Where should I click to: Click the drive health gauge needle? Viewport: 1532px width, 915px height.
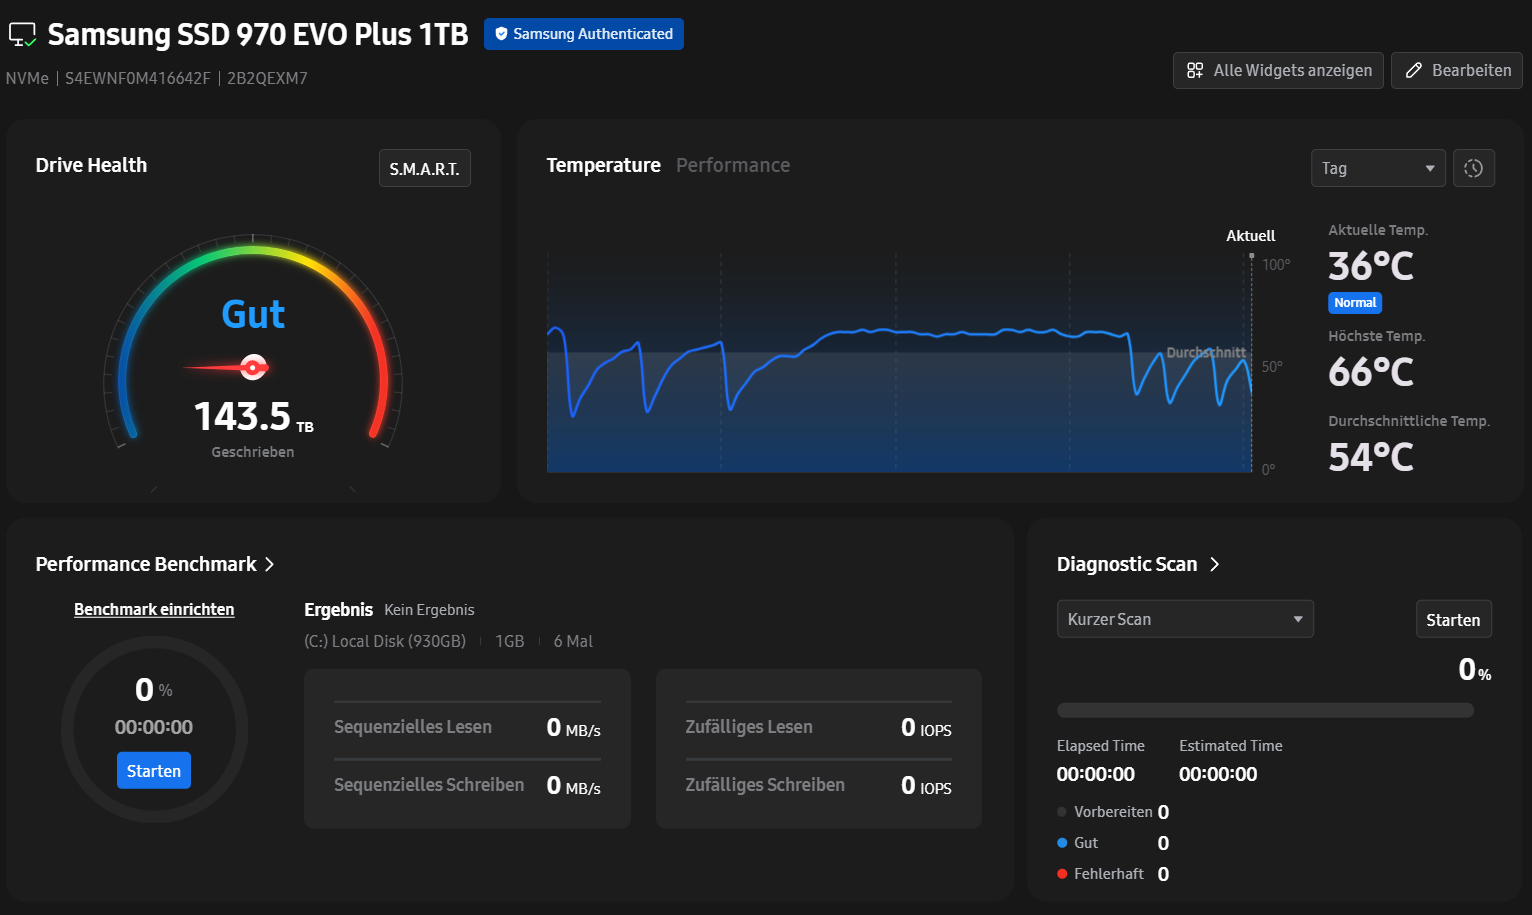pyautogui.click(x=227, y=367)
